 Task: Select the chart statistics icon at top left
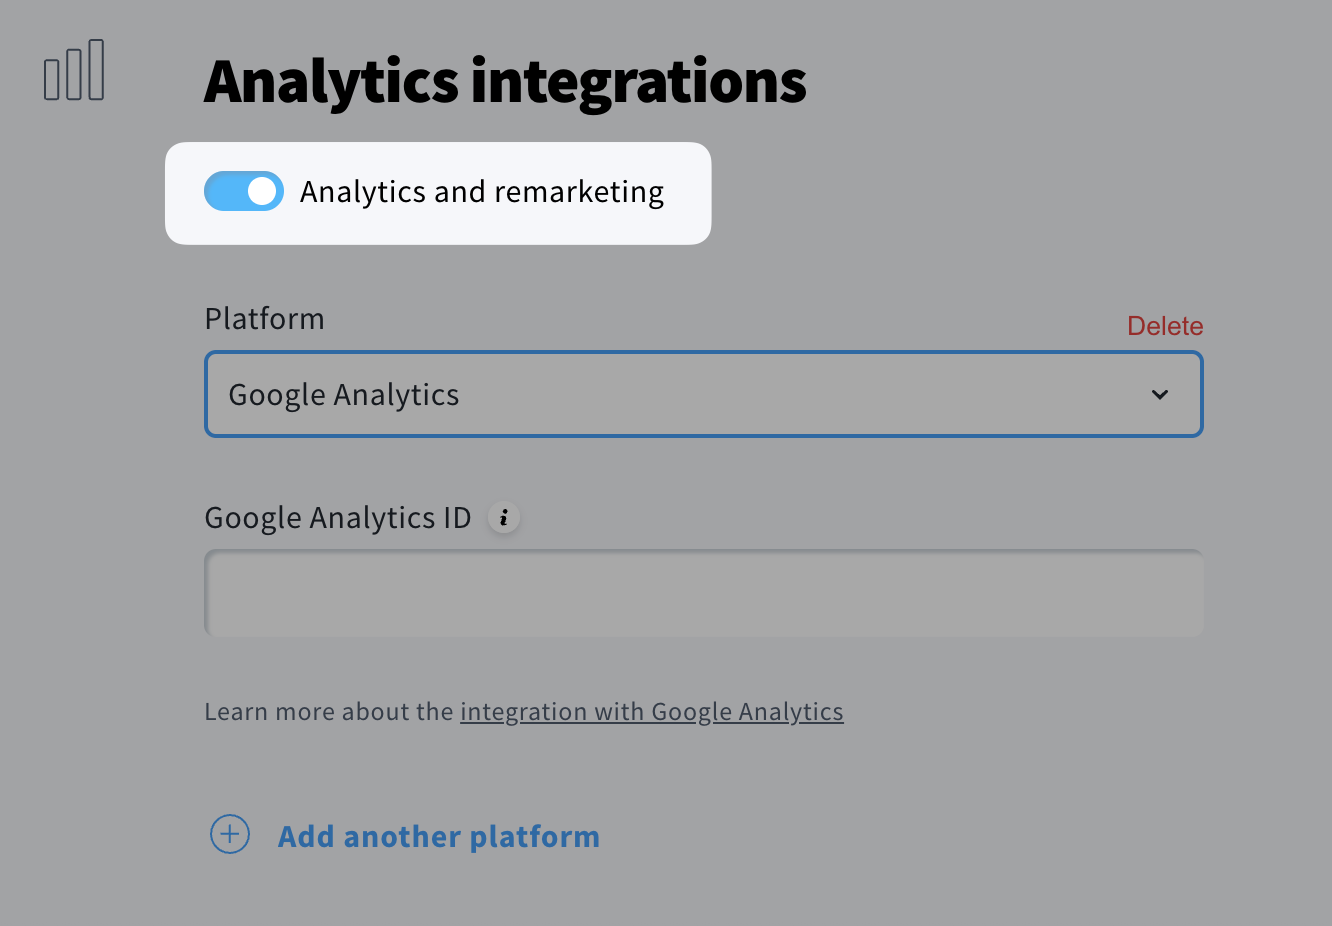pos(74,70)
